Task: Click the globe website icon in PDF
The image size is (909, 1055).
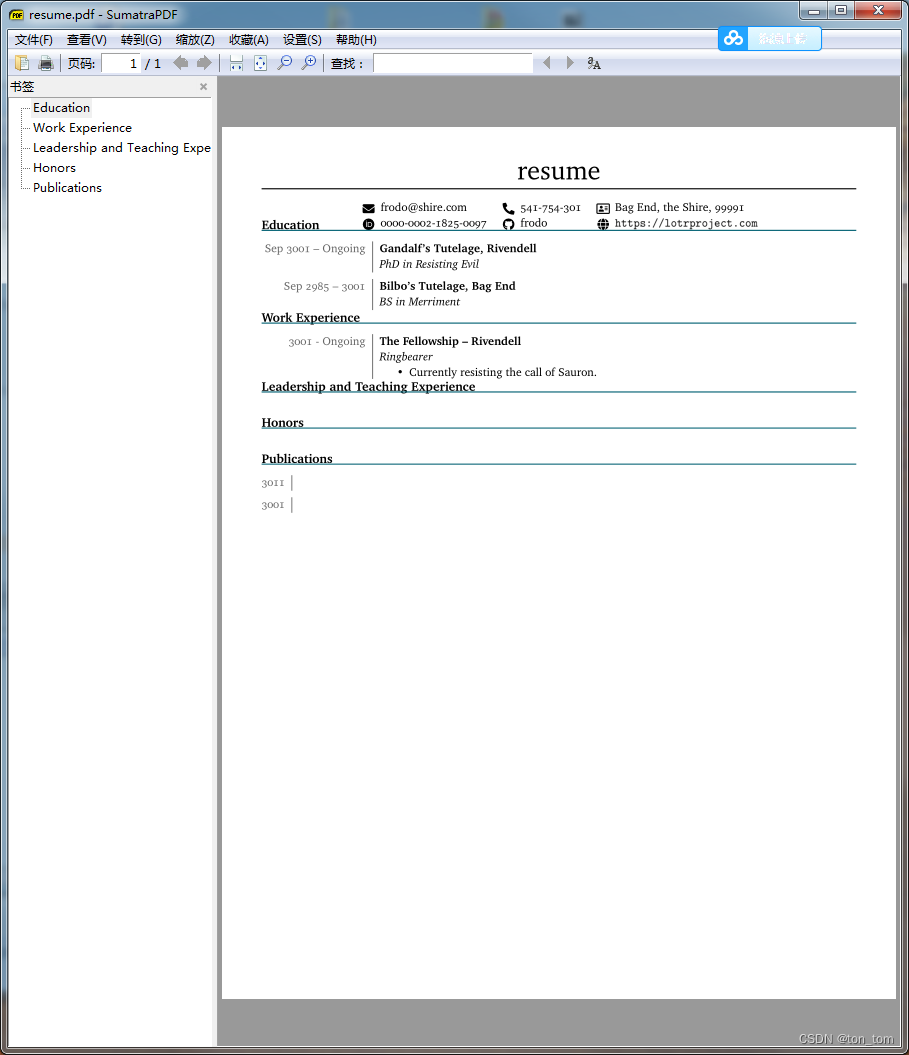Action: [x=603, y=224]
